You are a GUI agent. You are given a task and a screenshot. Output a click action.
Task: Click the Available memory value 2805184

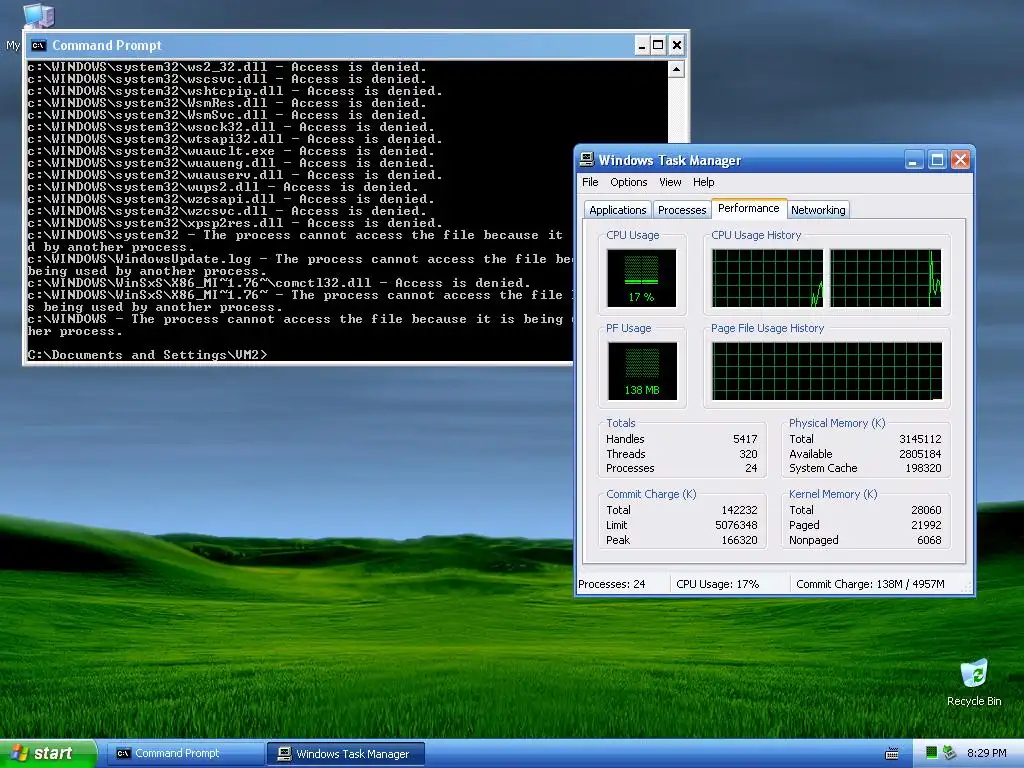(x=920, y=454)
